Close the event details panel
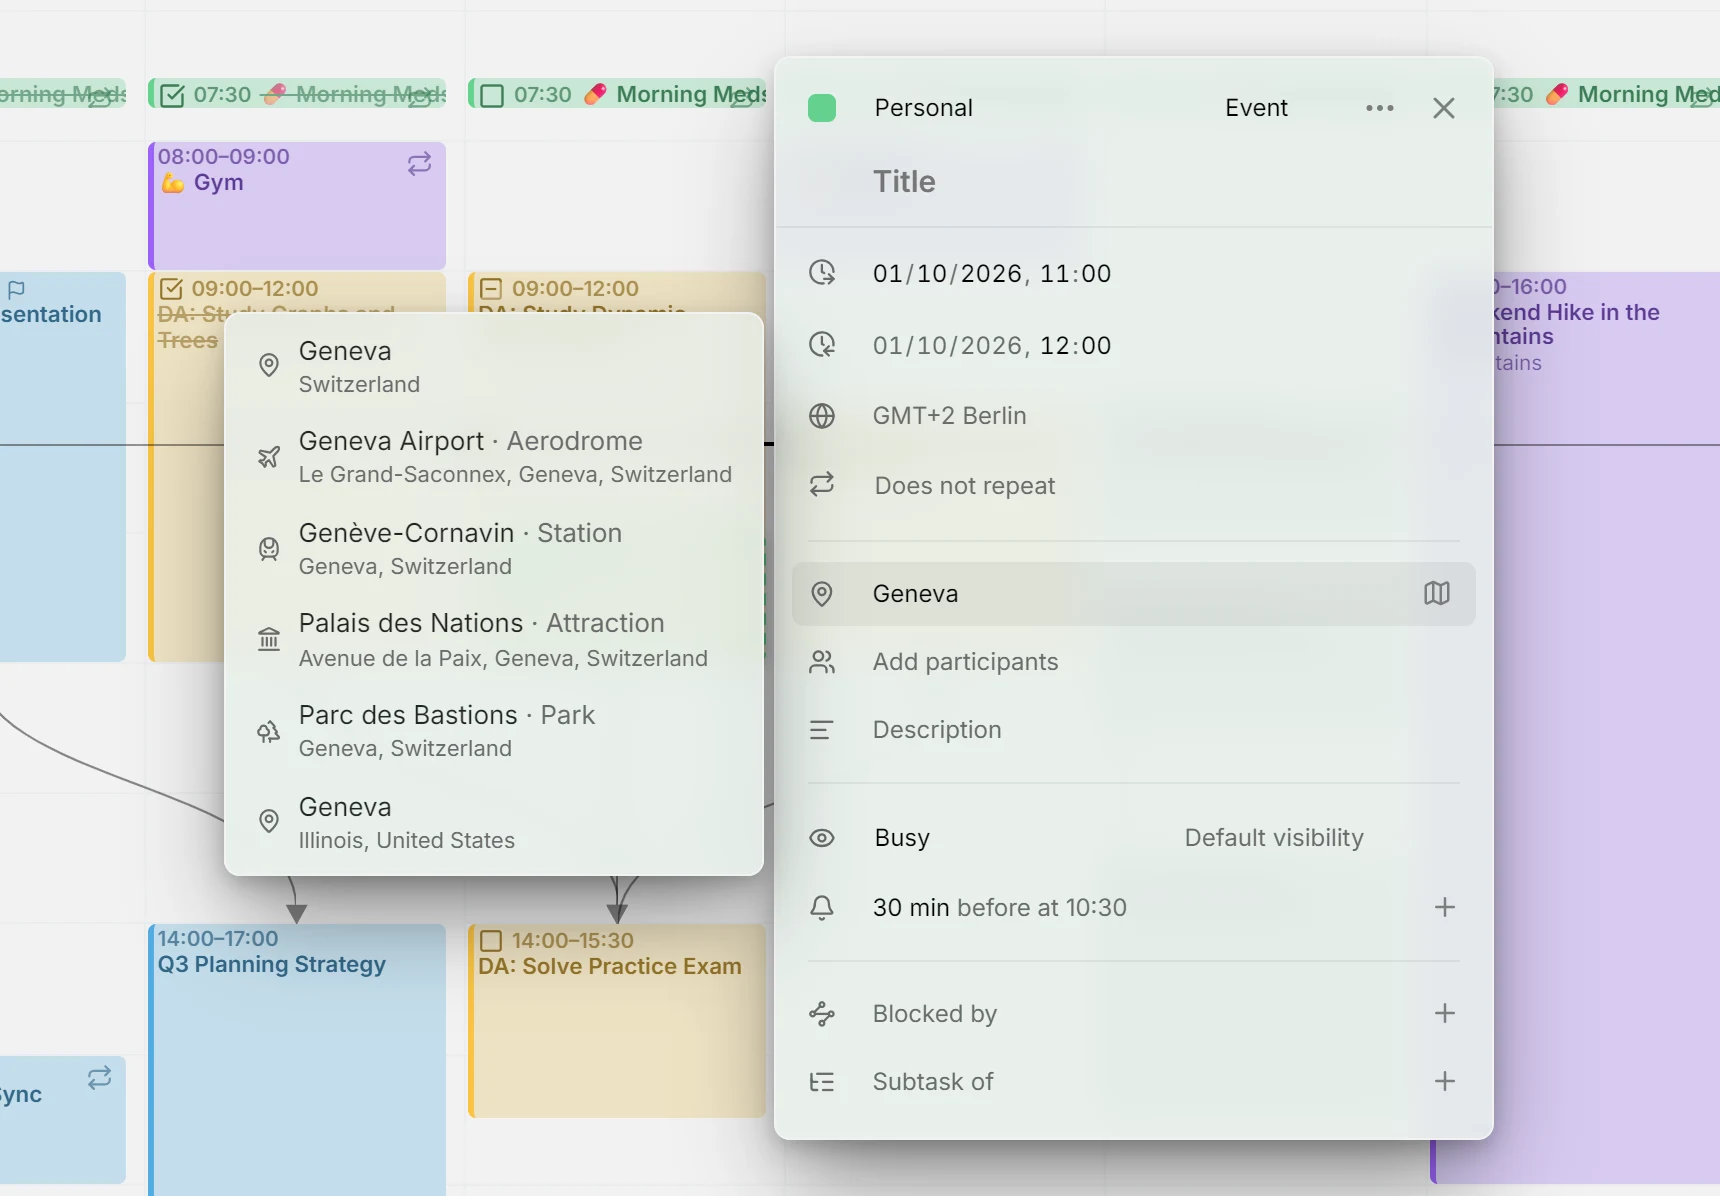The image size is (1720, 1196). [x=1443, y=108]
